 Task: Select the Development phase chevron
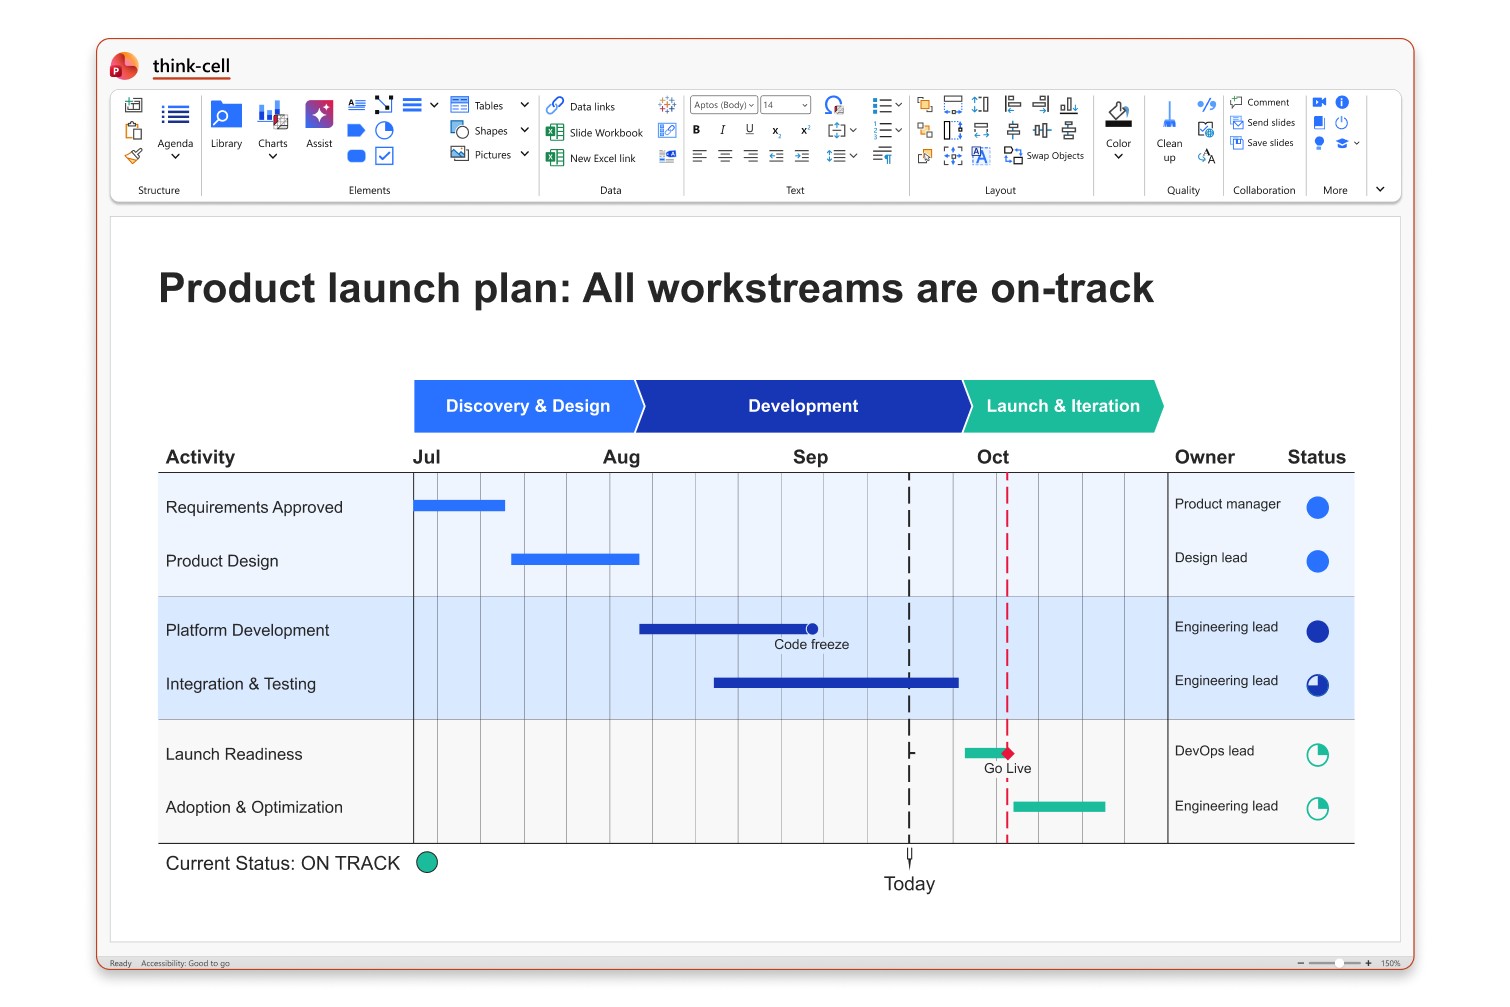[803, 406]
